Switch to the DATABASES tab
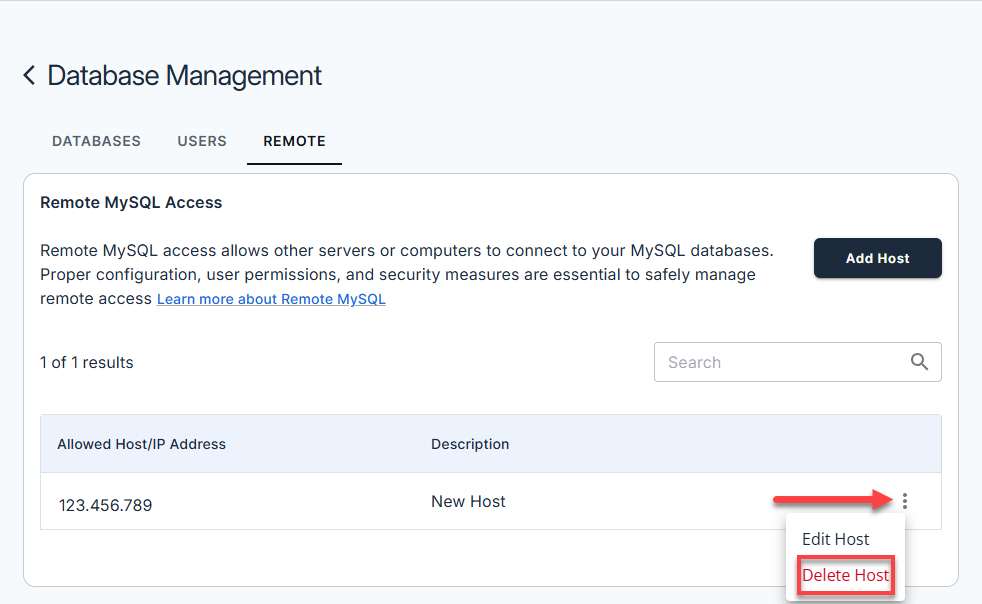 [96, 141]
